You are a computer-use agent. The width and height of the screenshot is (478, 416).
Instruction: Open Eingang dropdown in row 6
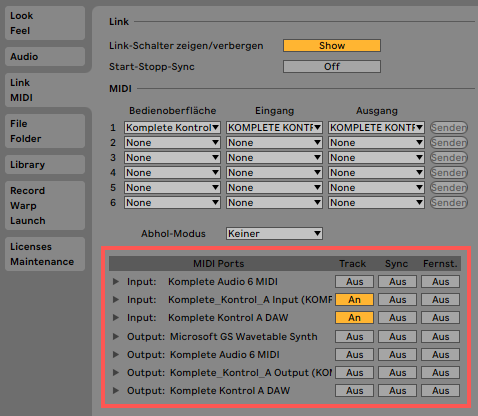(x=274, y=203)
